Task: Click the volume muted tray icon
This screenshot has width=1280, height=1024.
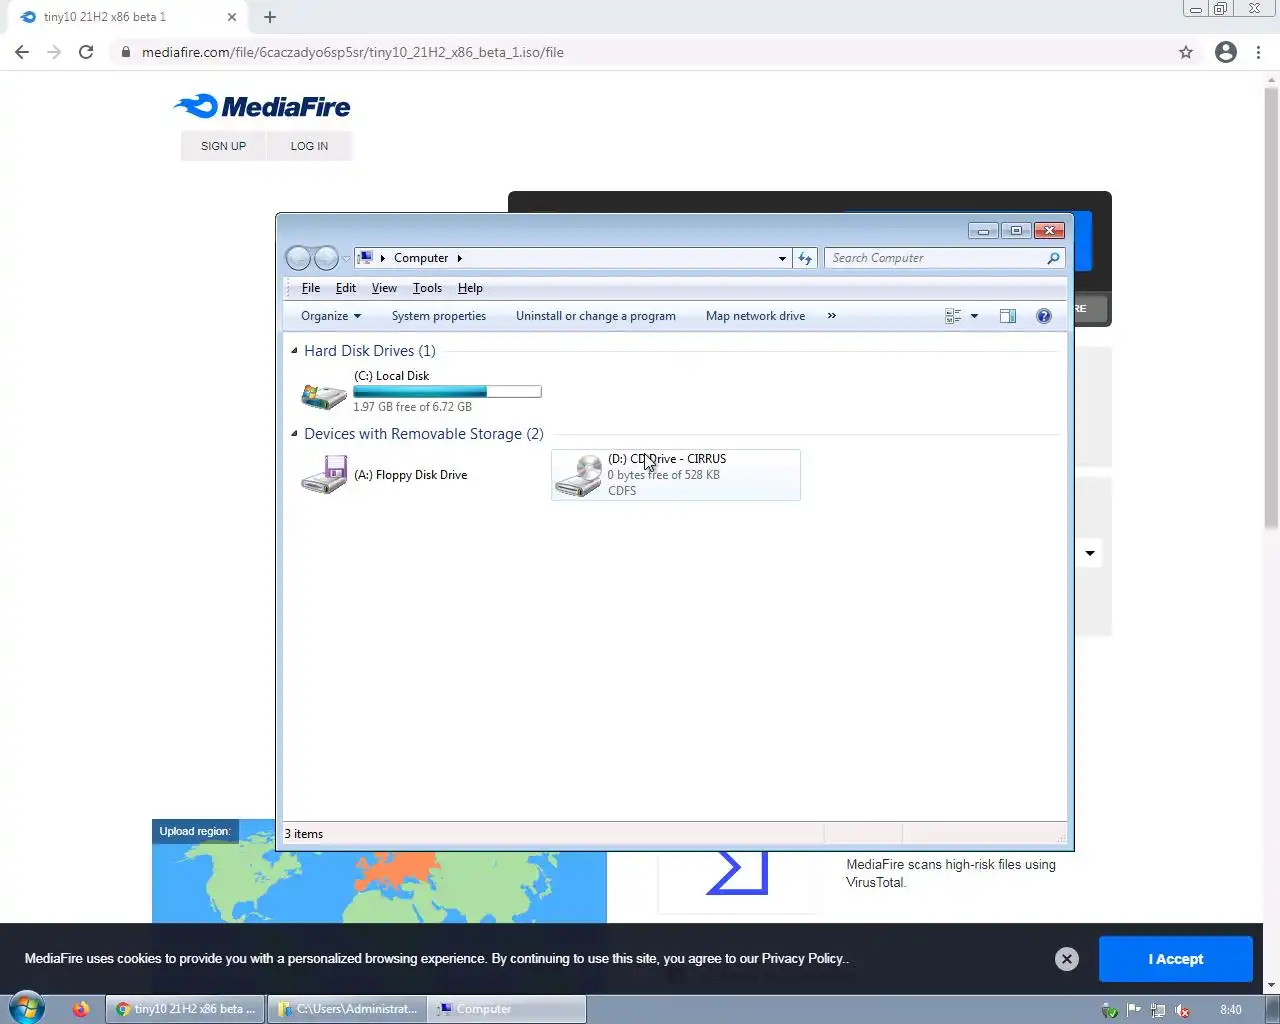Action: pyautogui.click(x=1182, y=1010)
